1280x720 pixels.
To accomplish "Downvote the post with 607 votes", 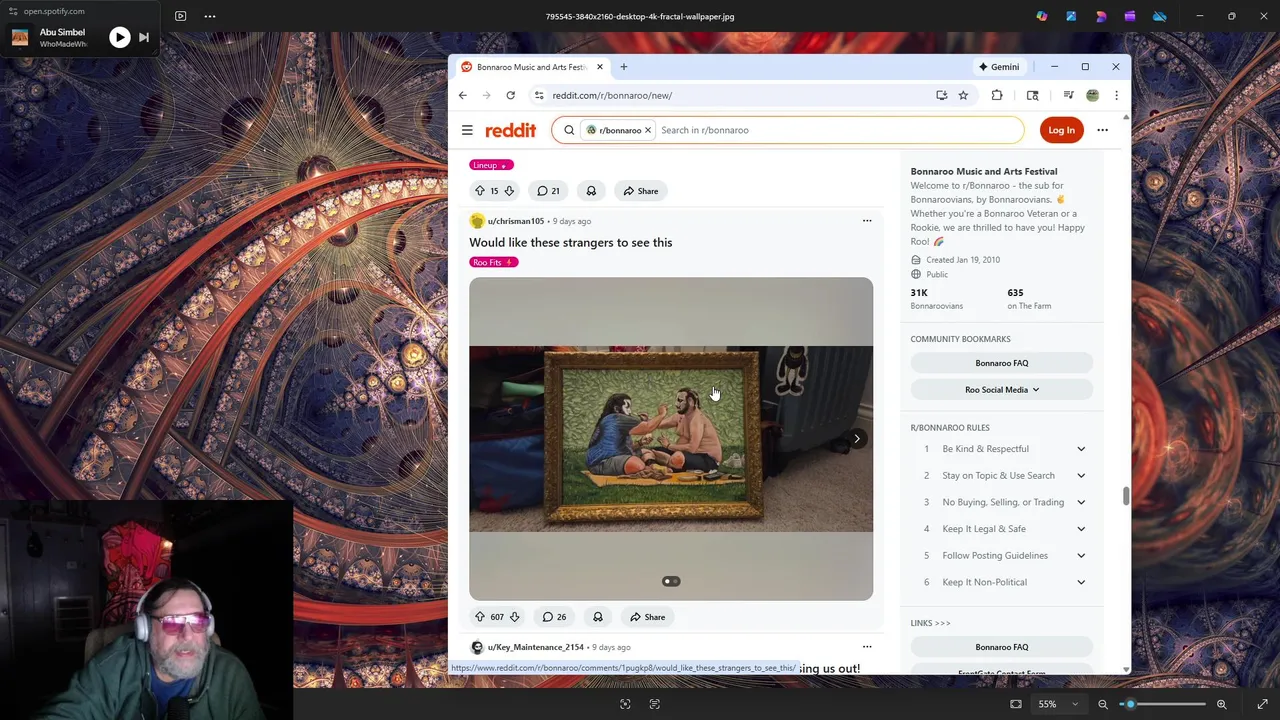I will 514,617.
